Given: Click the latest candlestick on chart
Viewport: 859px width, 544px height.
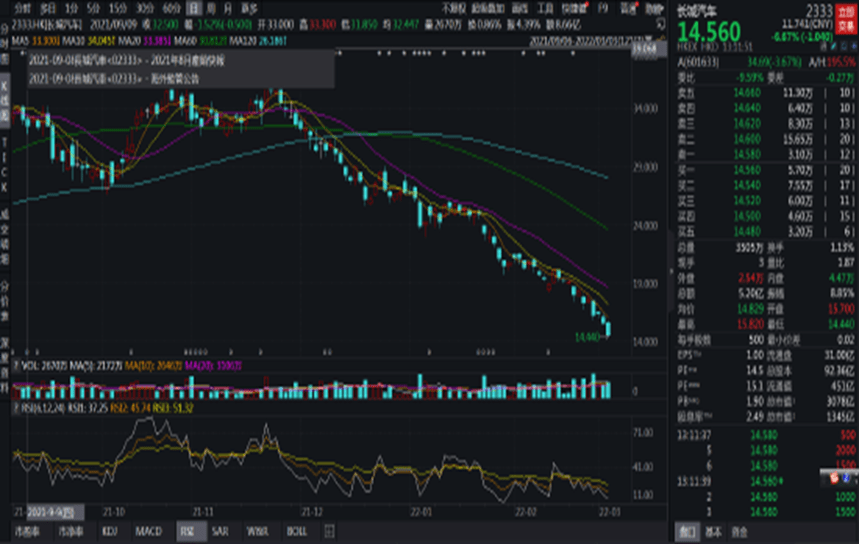Looking at the screenshot, I should click(x=609, y=327).
